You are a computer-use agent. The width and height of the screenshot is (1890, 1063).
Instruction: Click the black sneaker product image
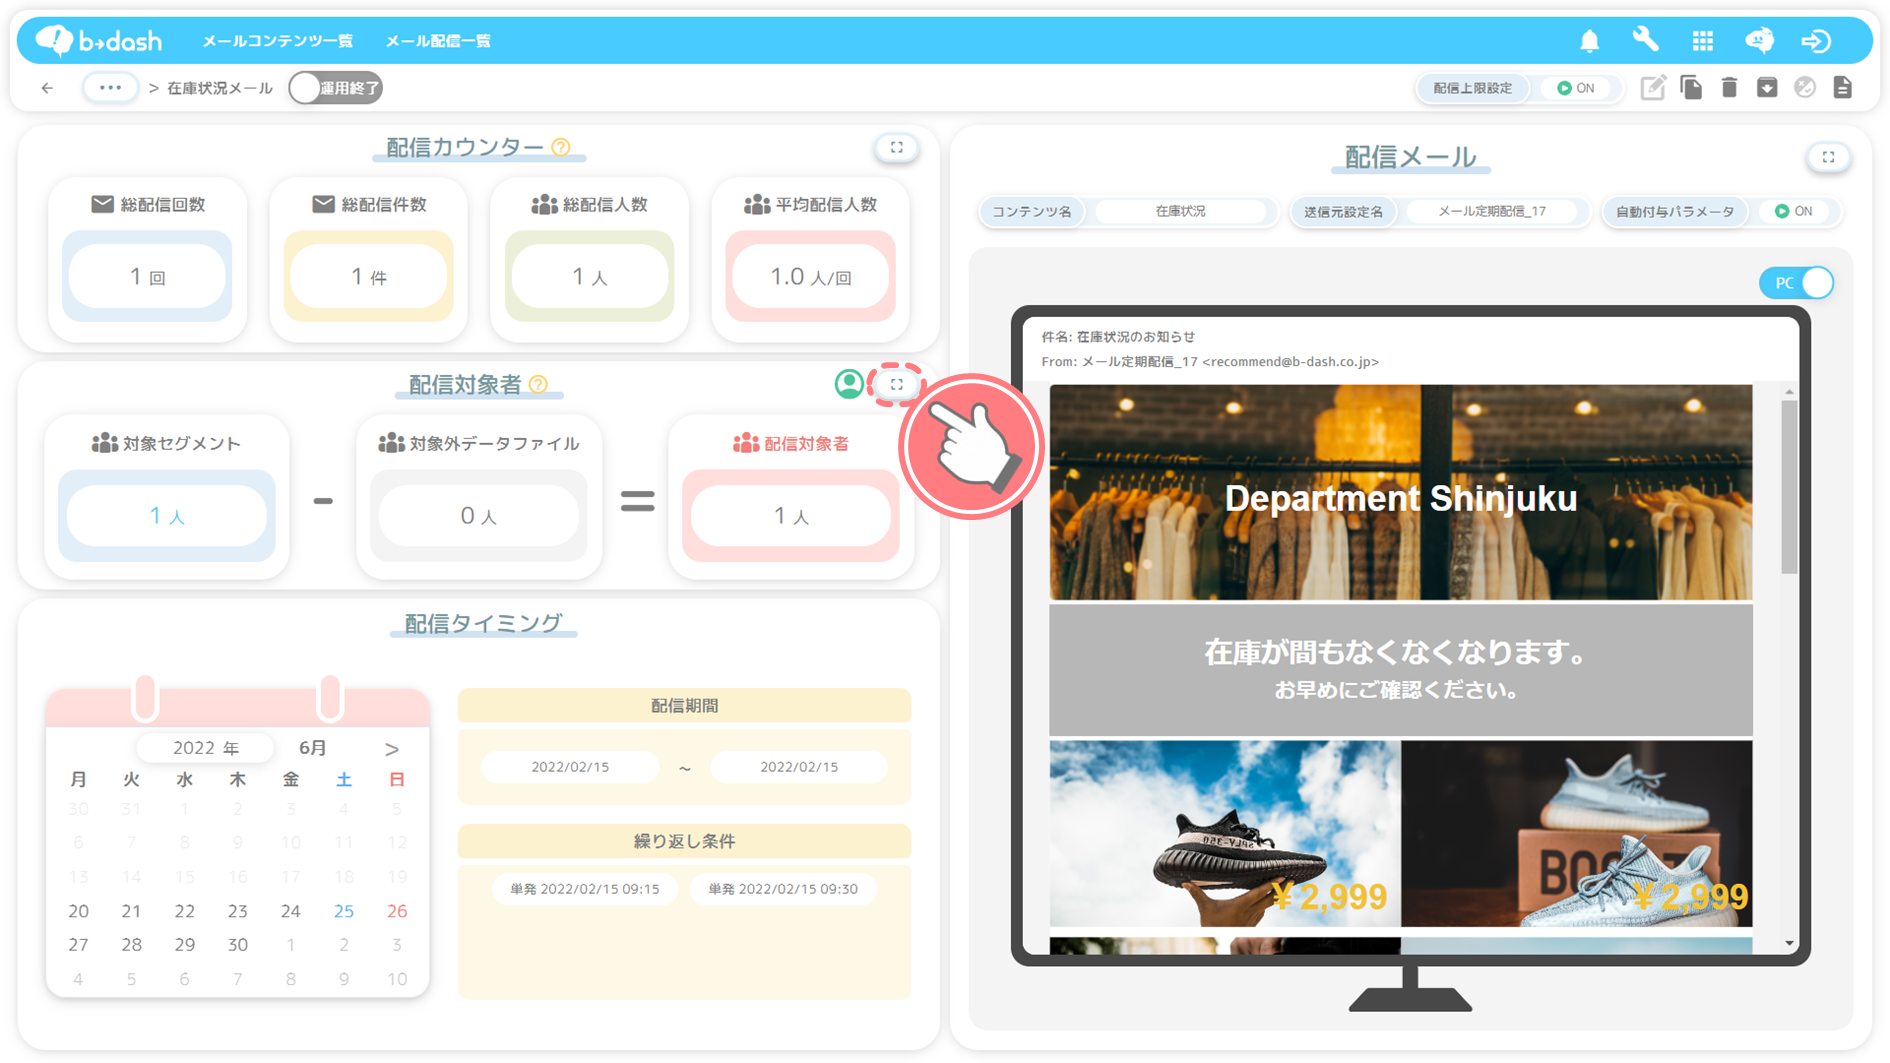point(1225,833)
